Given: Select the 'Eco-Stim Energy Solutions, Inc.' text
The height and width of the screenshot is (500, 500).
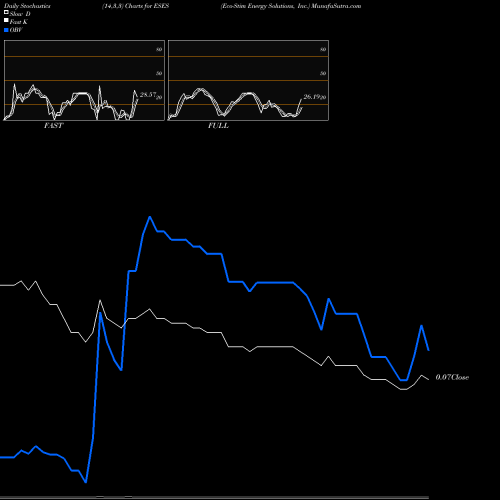Looking at the screenshot, I should coord(265,6).
